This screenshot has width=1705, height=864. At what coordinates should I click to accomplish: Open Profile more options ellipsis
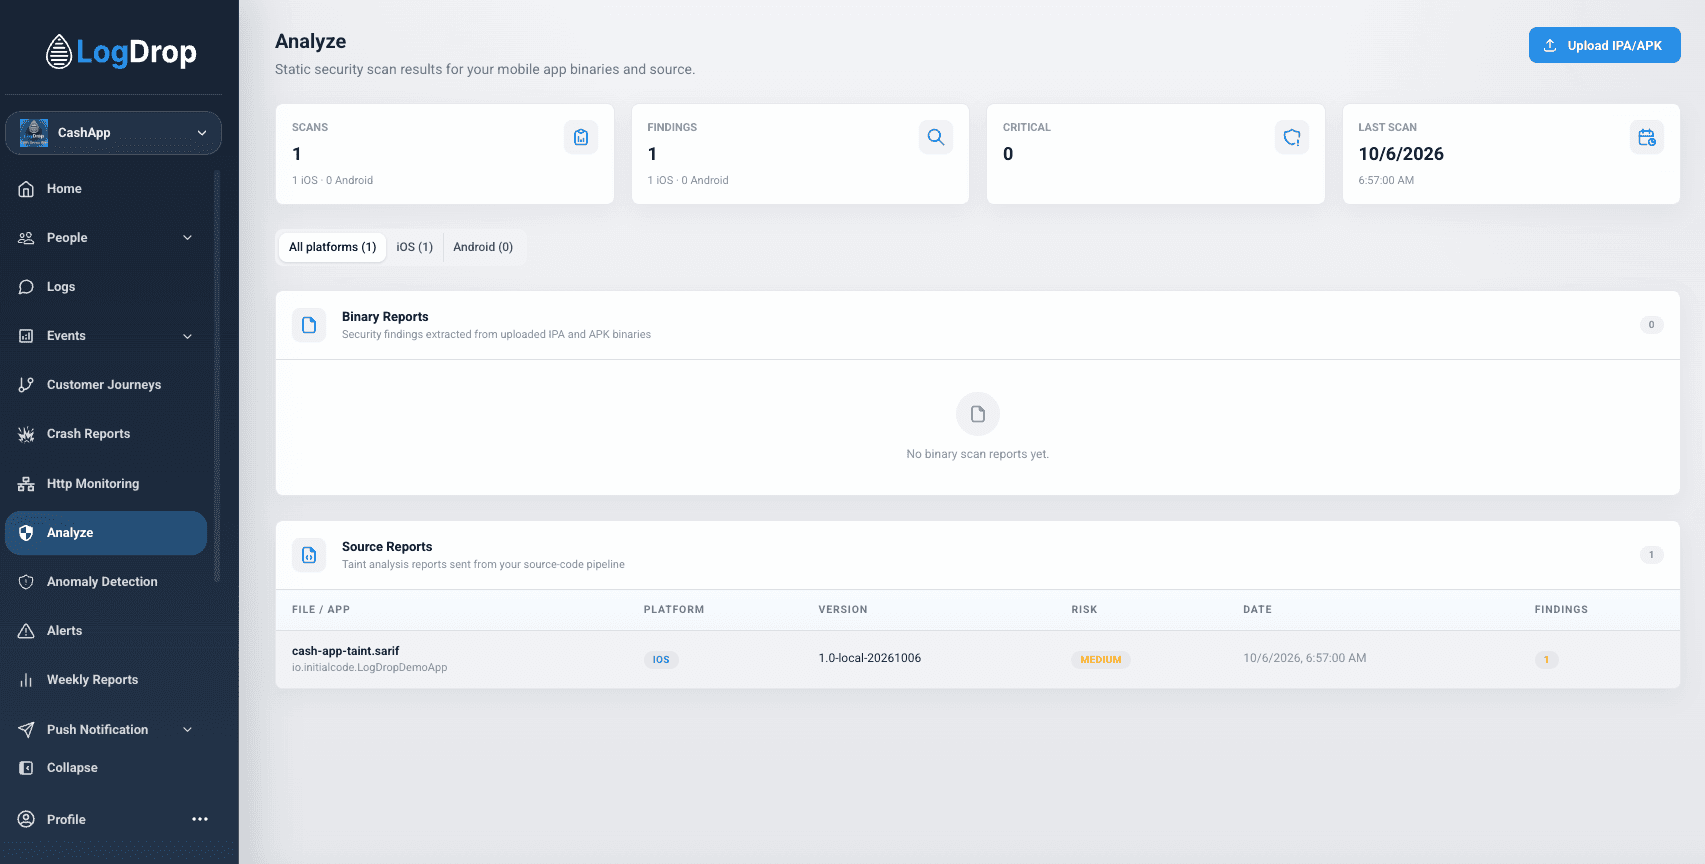point(200,819)
